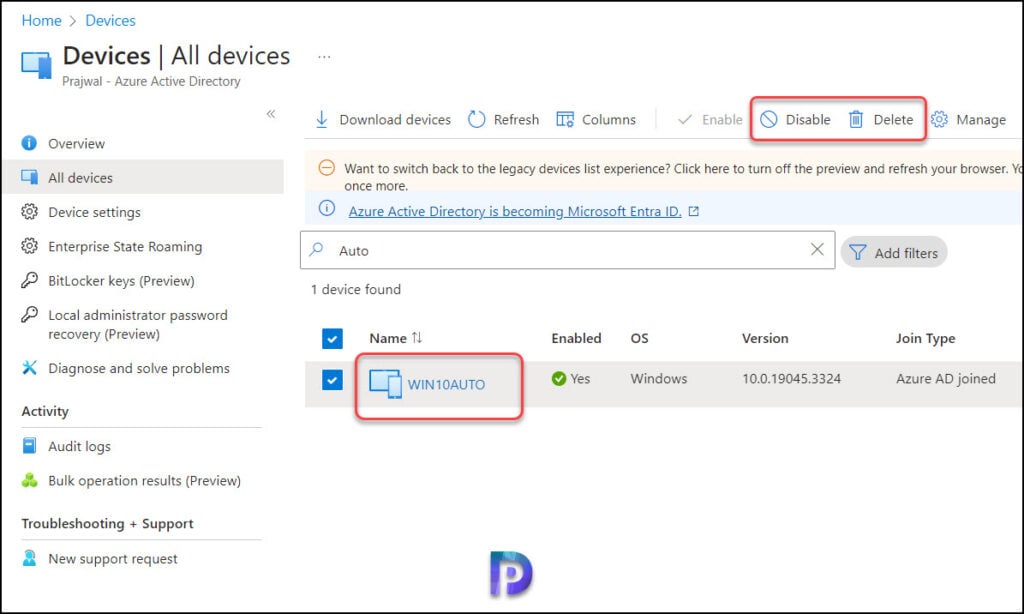Toggle the select-all devices checkbox
The image size is (1024, 614).
[332, 338]
